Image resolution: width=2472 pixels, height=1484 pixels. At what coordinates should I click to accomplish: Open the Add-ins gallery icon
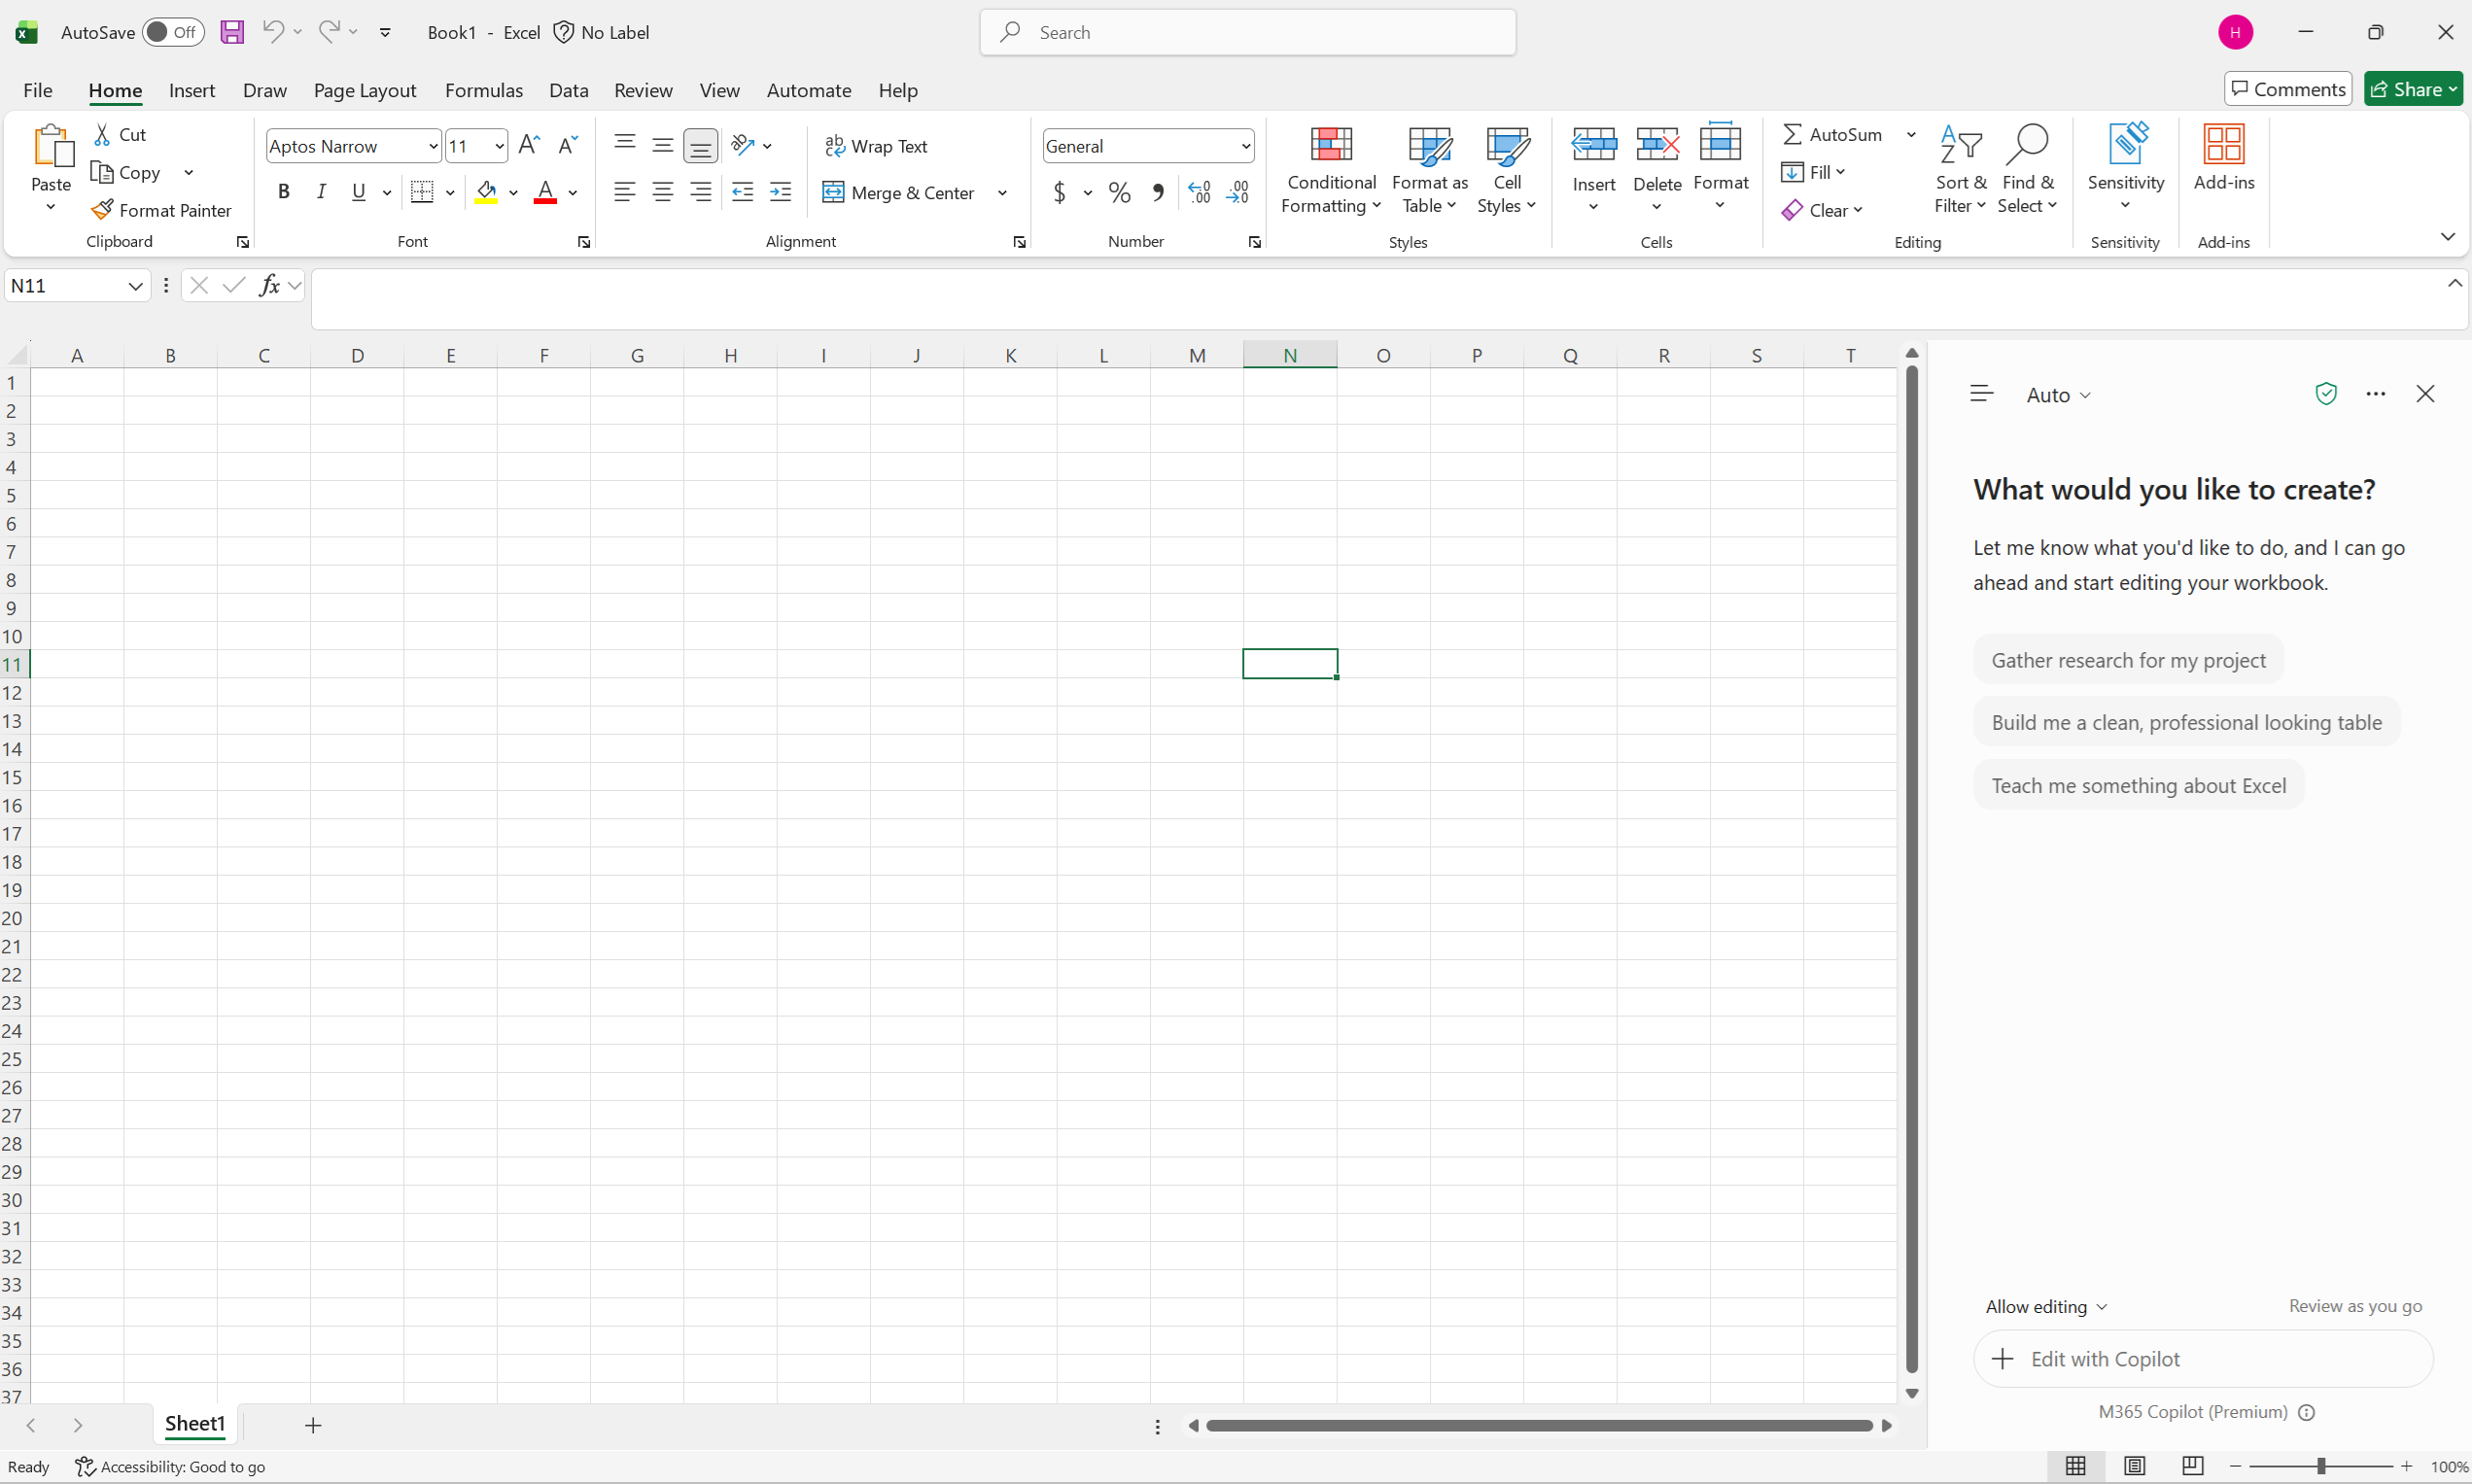coord(2224,145)
